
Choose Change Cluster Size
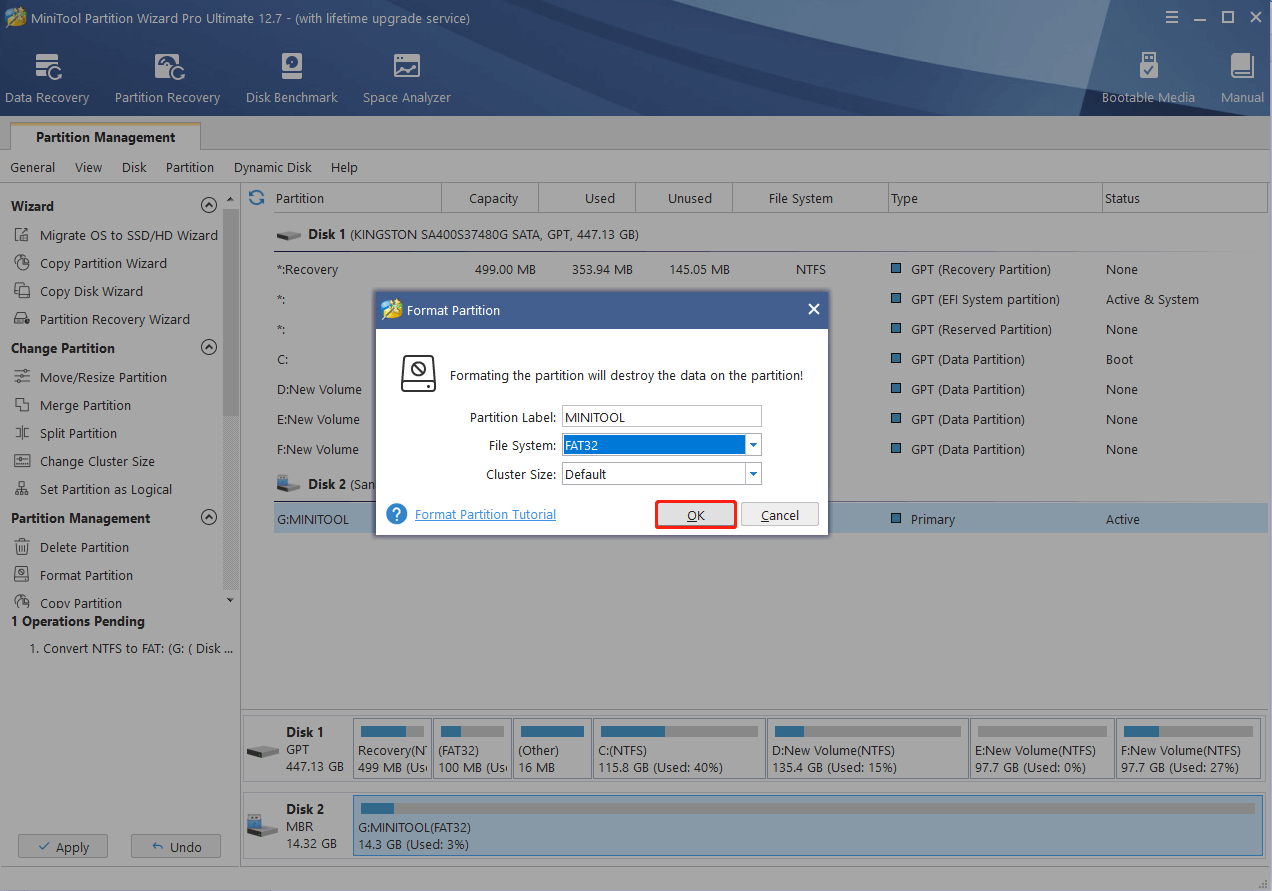(x=84, y=461)
